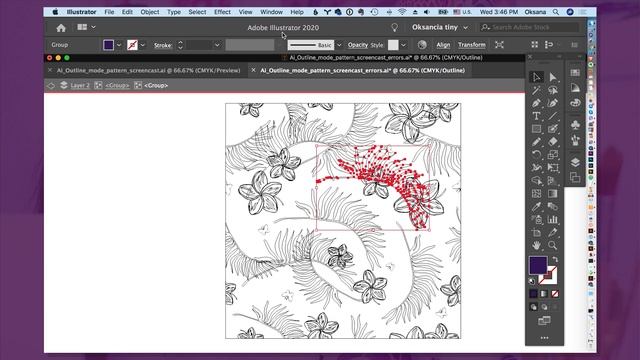The image size is (640, 360).
Task: Select the Shape Builder tool
Action: pyautogui.click(x=536, y=181)
